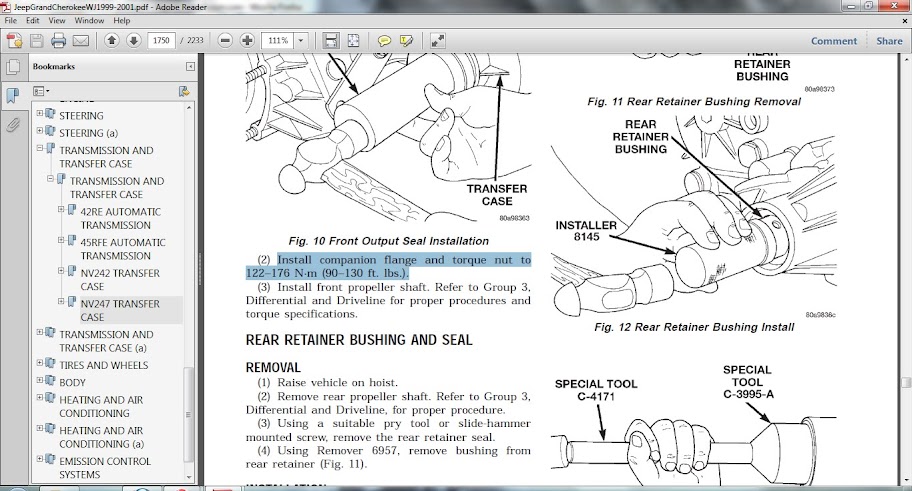Viewport: 912px width, 491px height.
Task: Open the File menu
Action: [10, 20]
